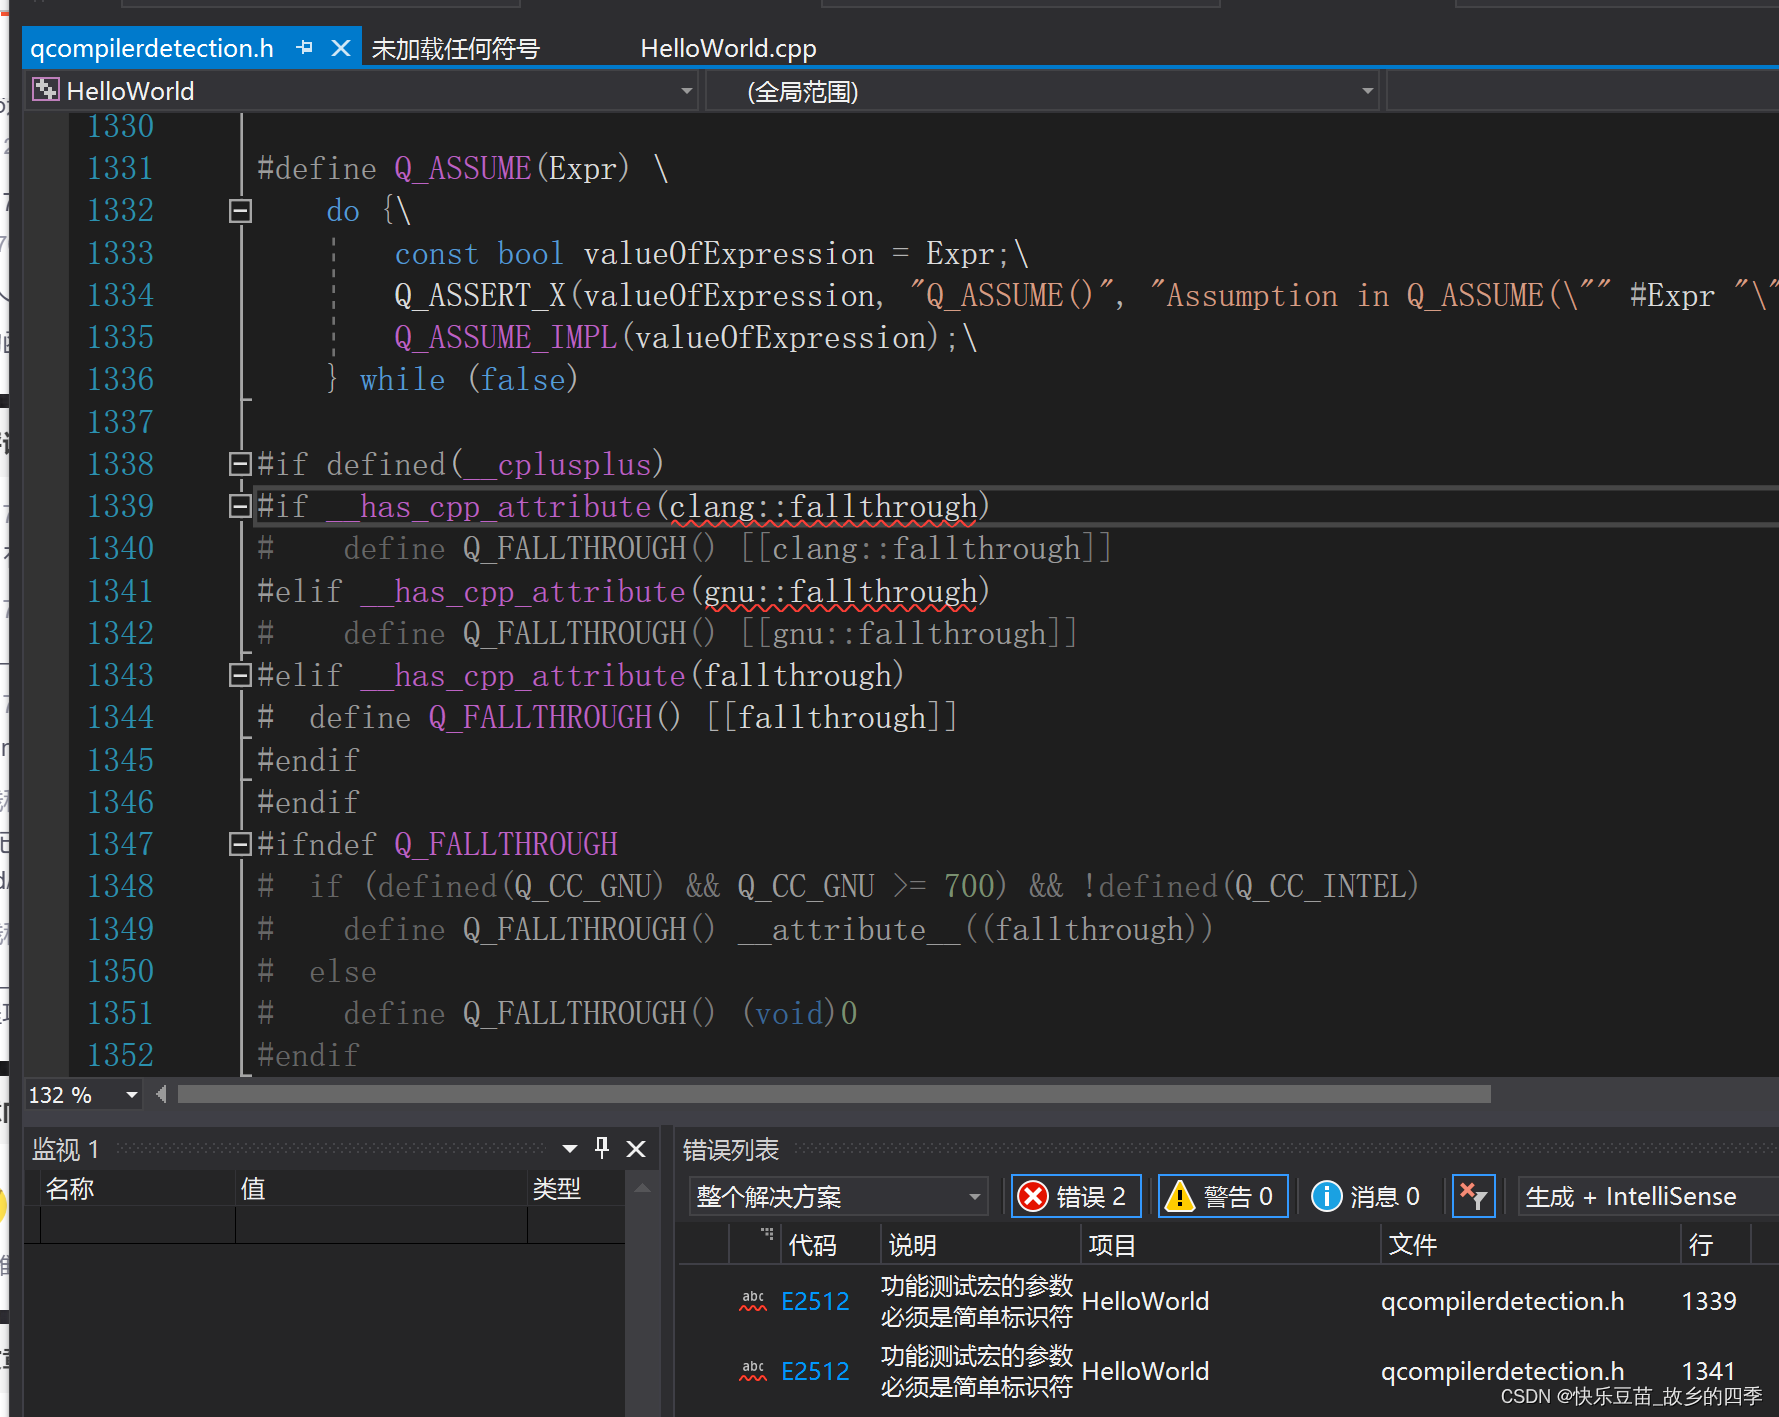Toggle the 消息 0 filter button
The width and height of the screenshot is (1779, 1417).
(1367, 1196)
